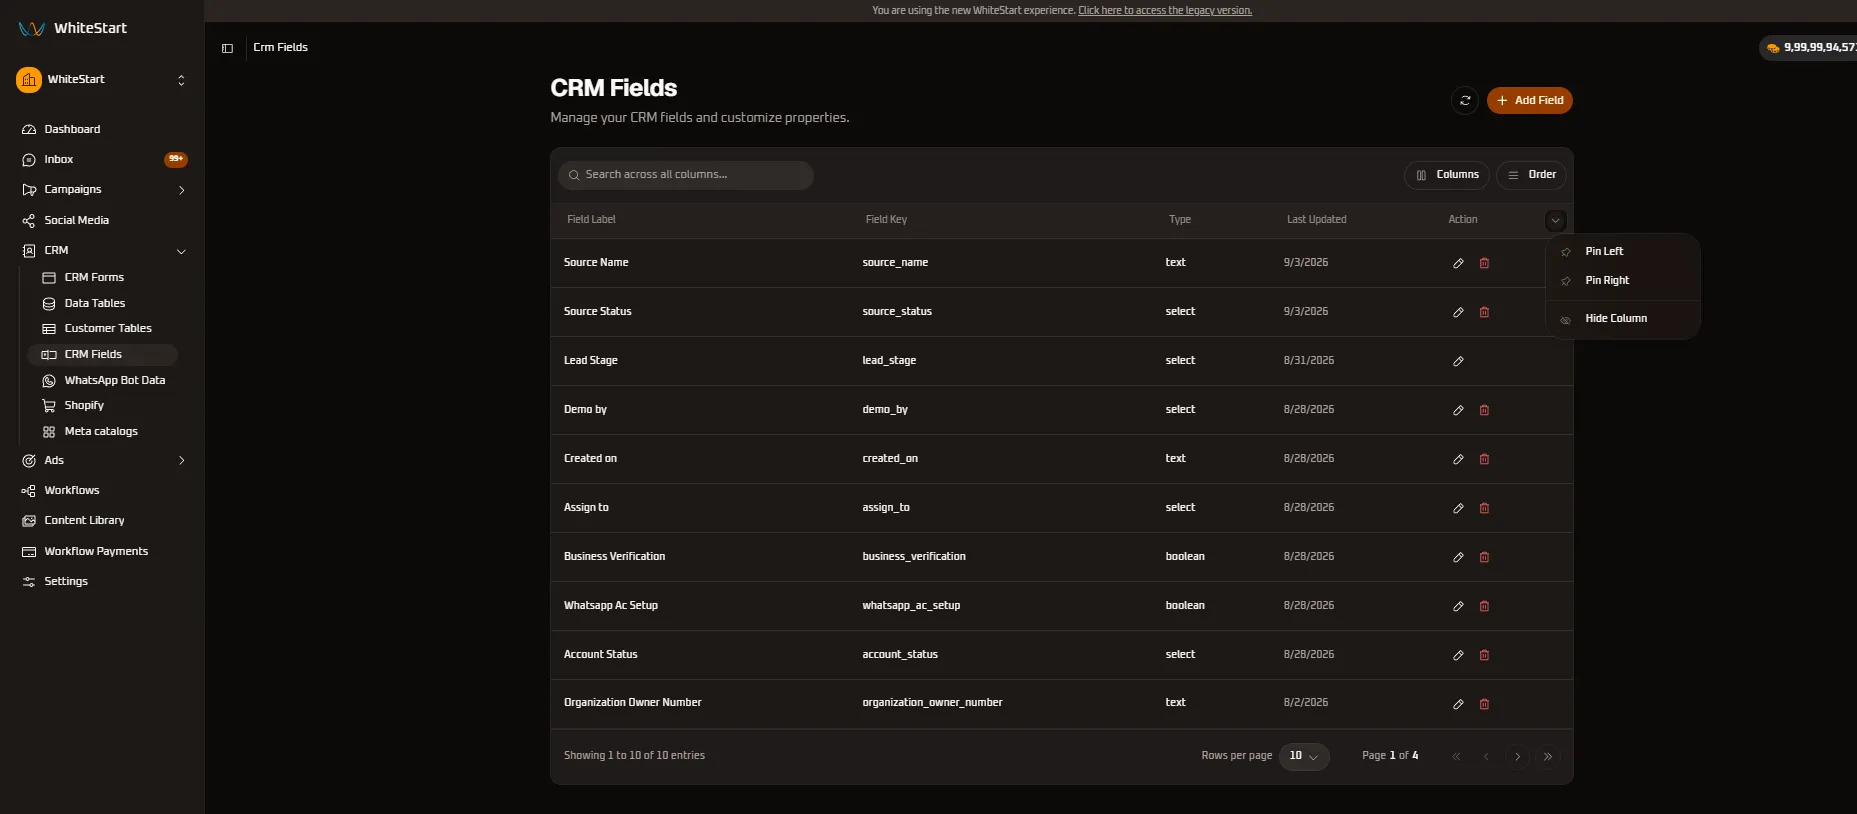
Task: Choose Hide Column option
Action: point(1623,319)
